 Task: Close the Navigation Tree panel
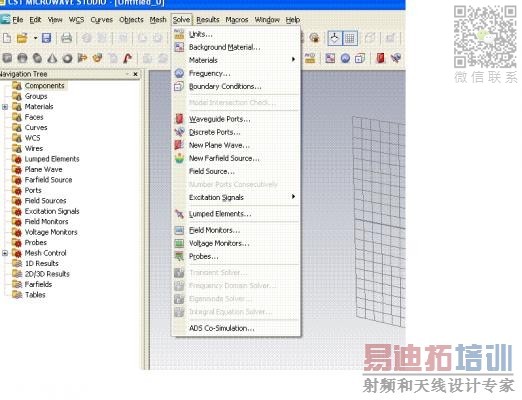coord(135,74)
